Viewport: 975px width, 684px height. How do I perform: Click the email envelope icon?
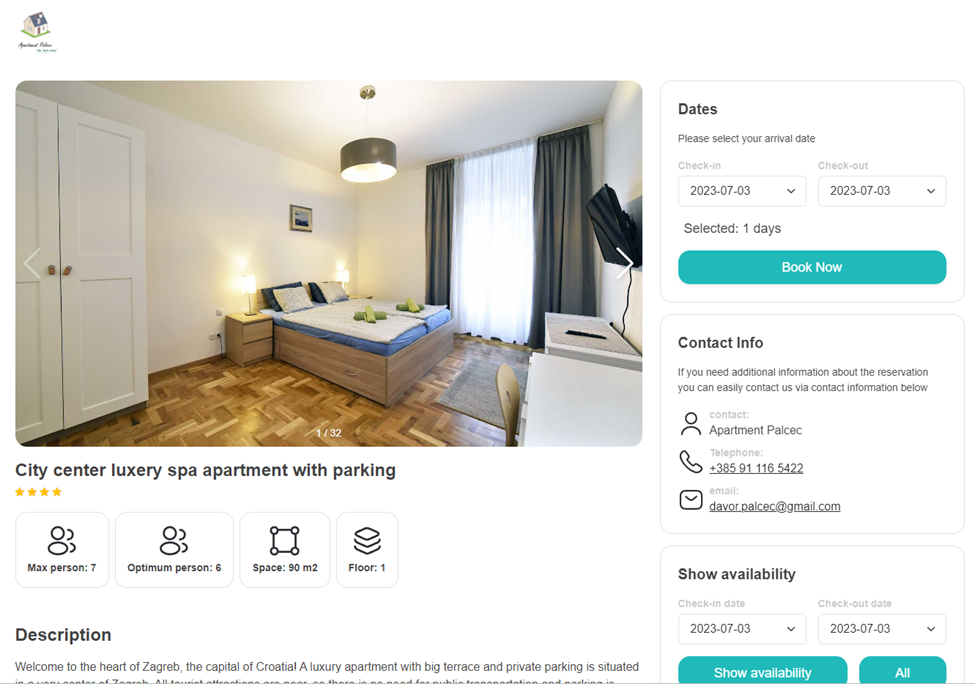point(691,500)
